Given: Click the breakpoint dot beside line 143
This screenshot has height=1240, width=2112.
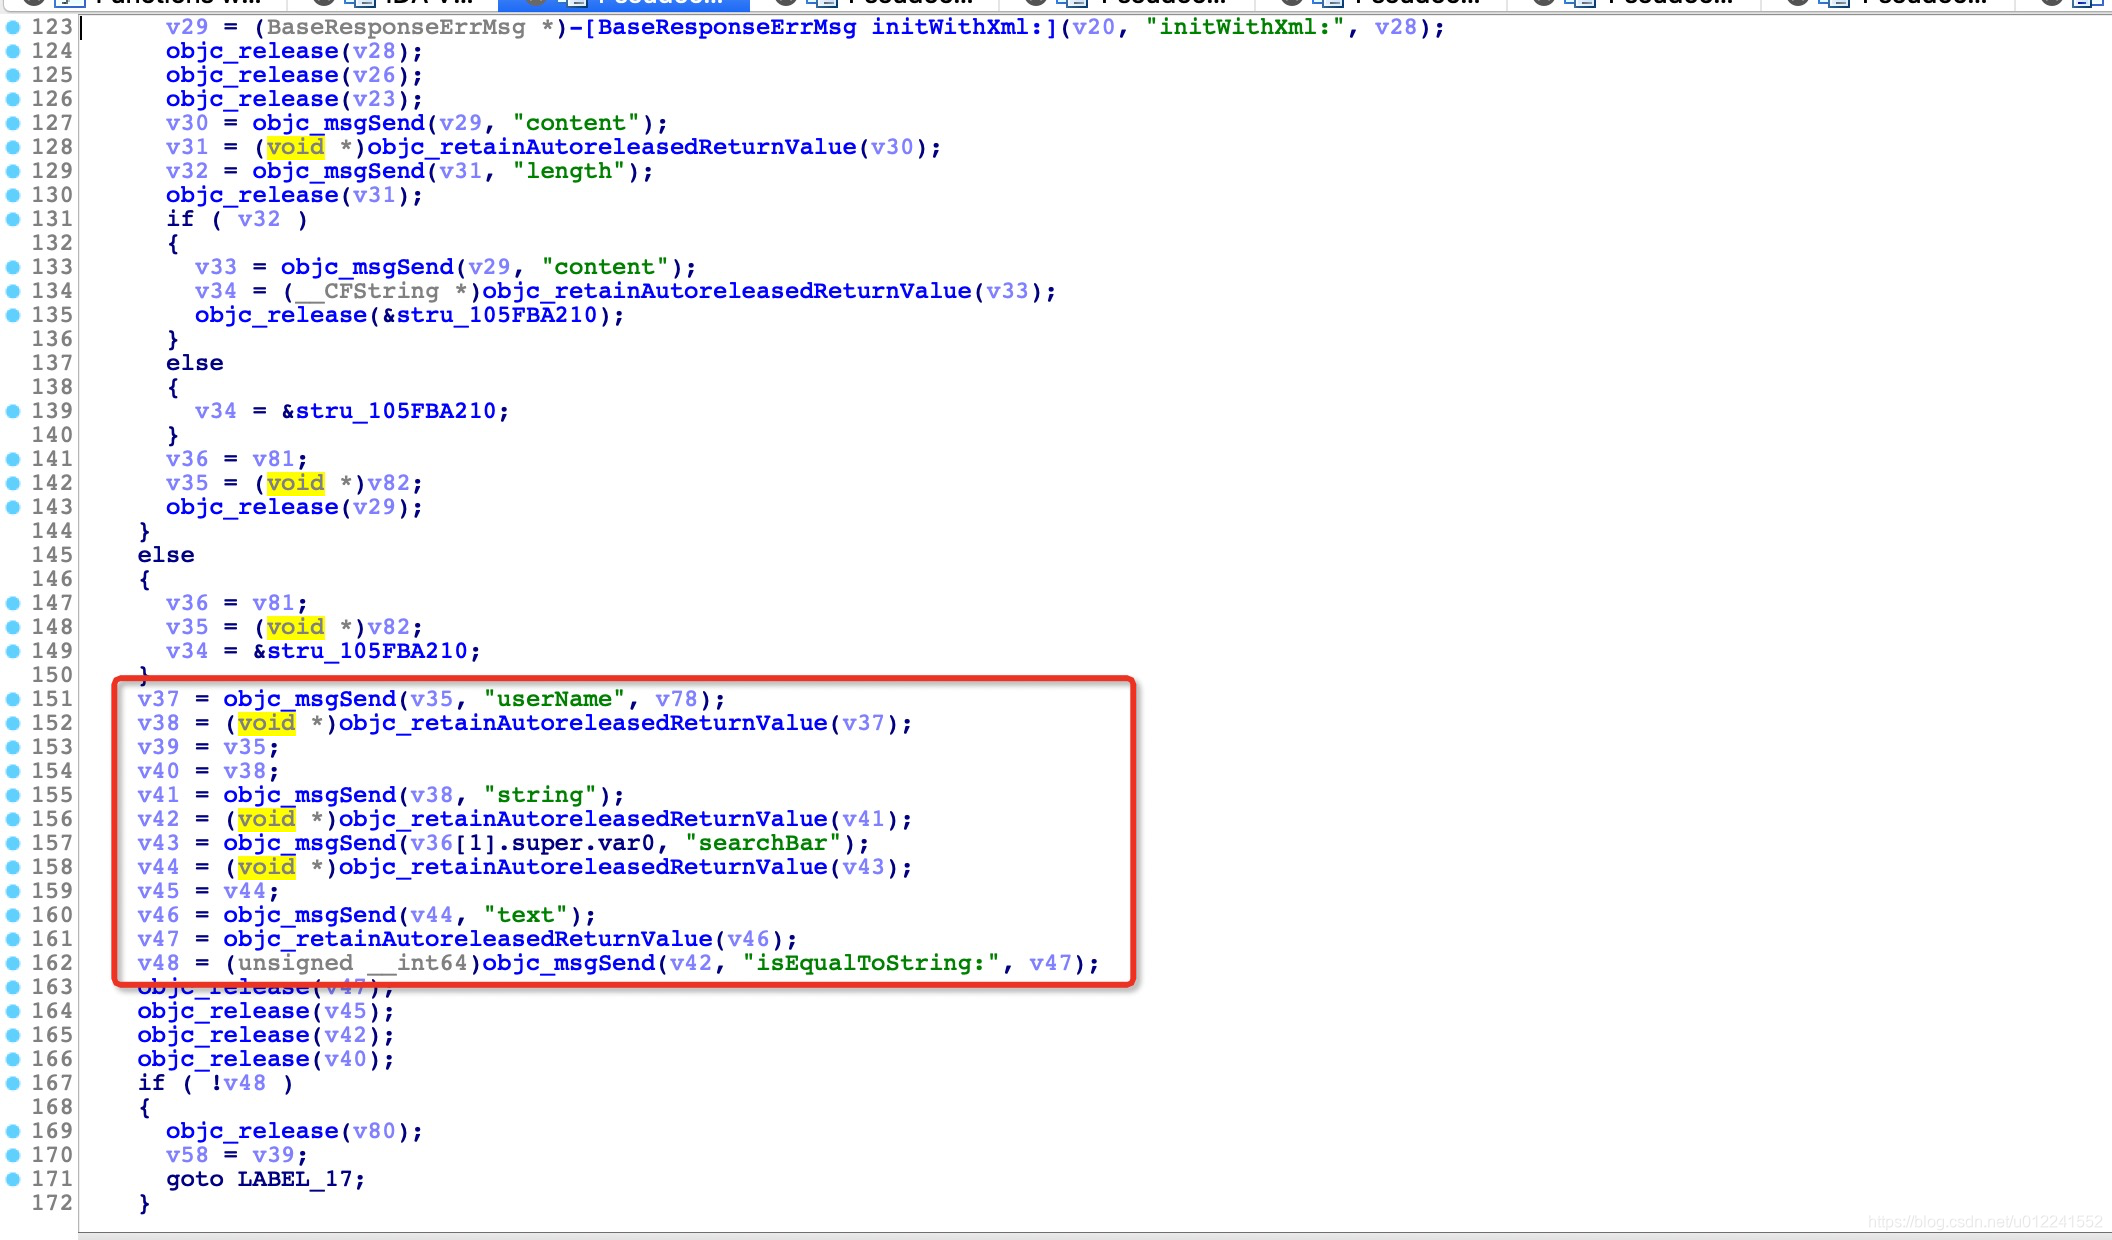Looking at the screenshot, I should [13, 507].
